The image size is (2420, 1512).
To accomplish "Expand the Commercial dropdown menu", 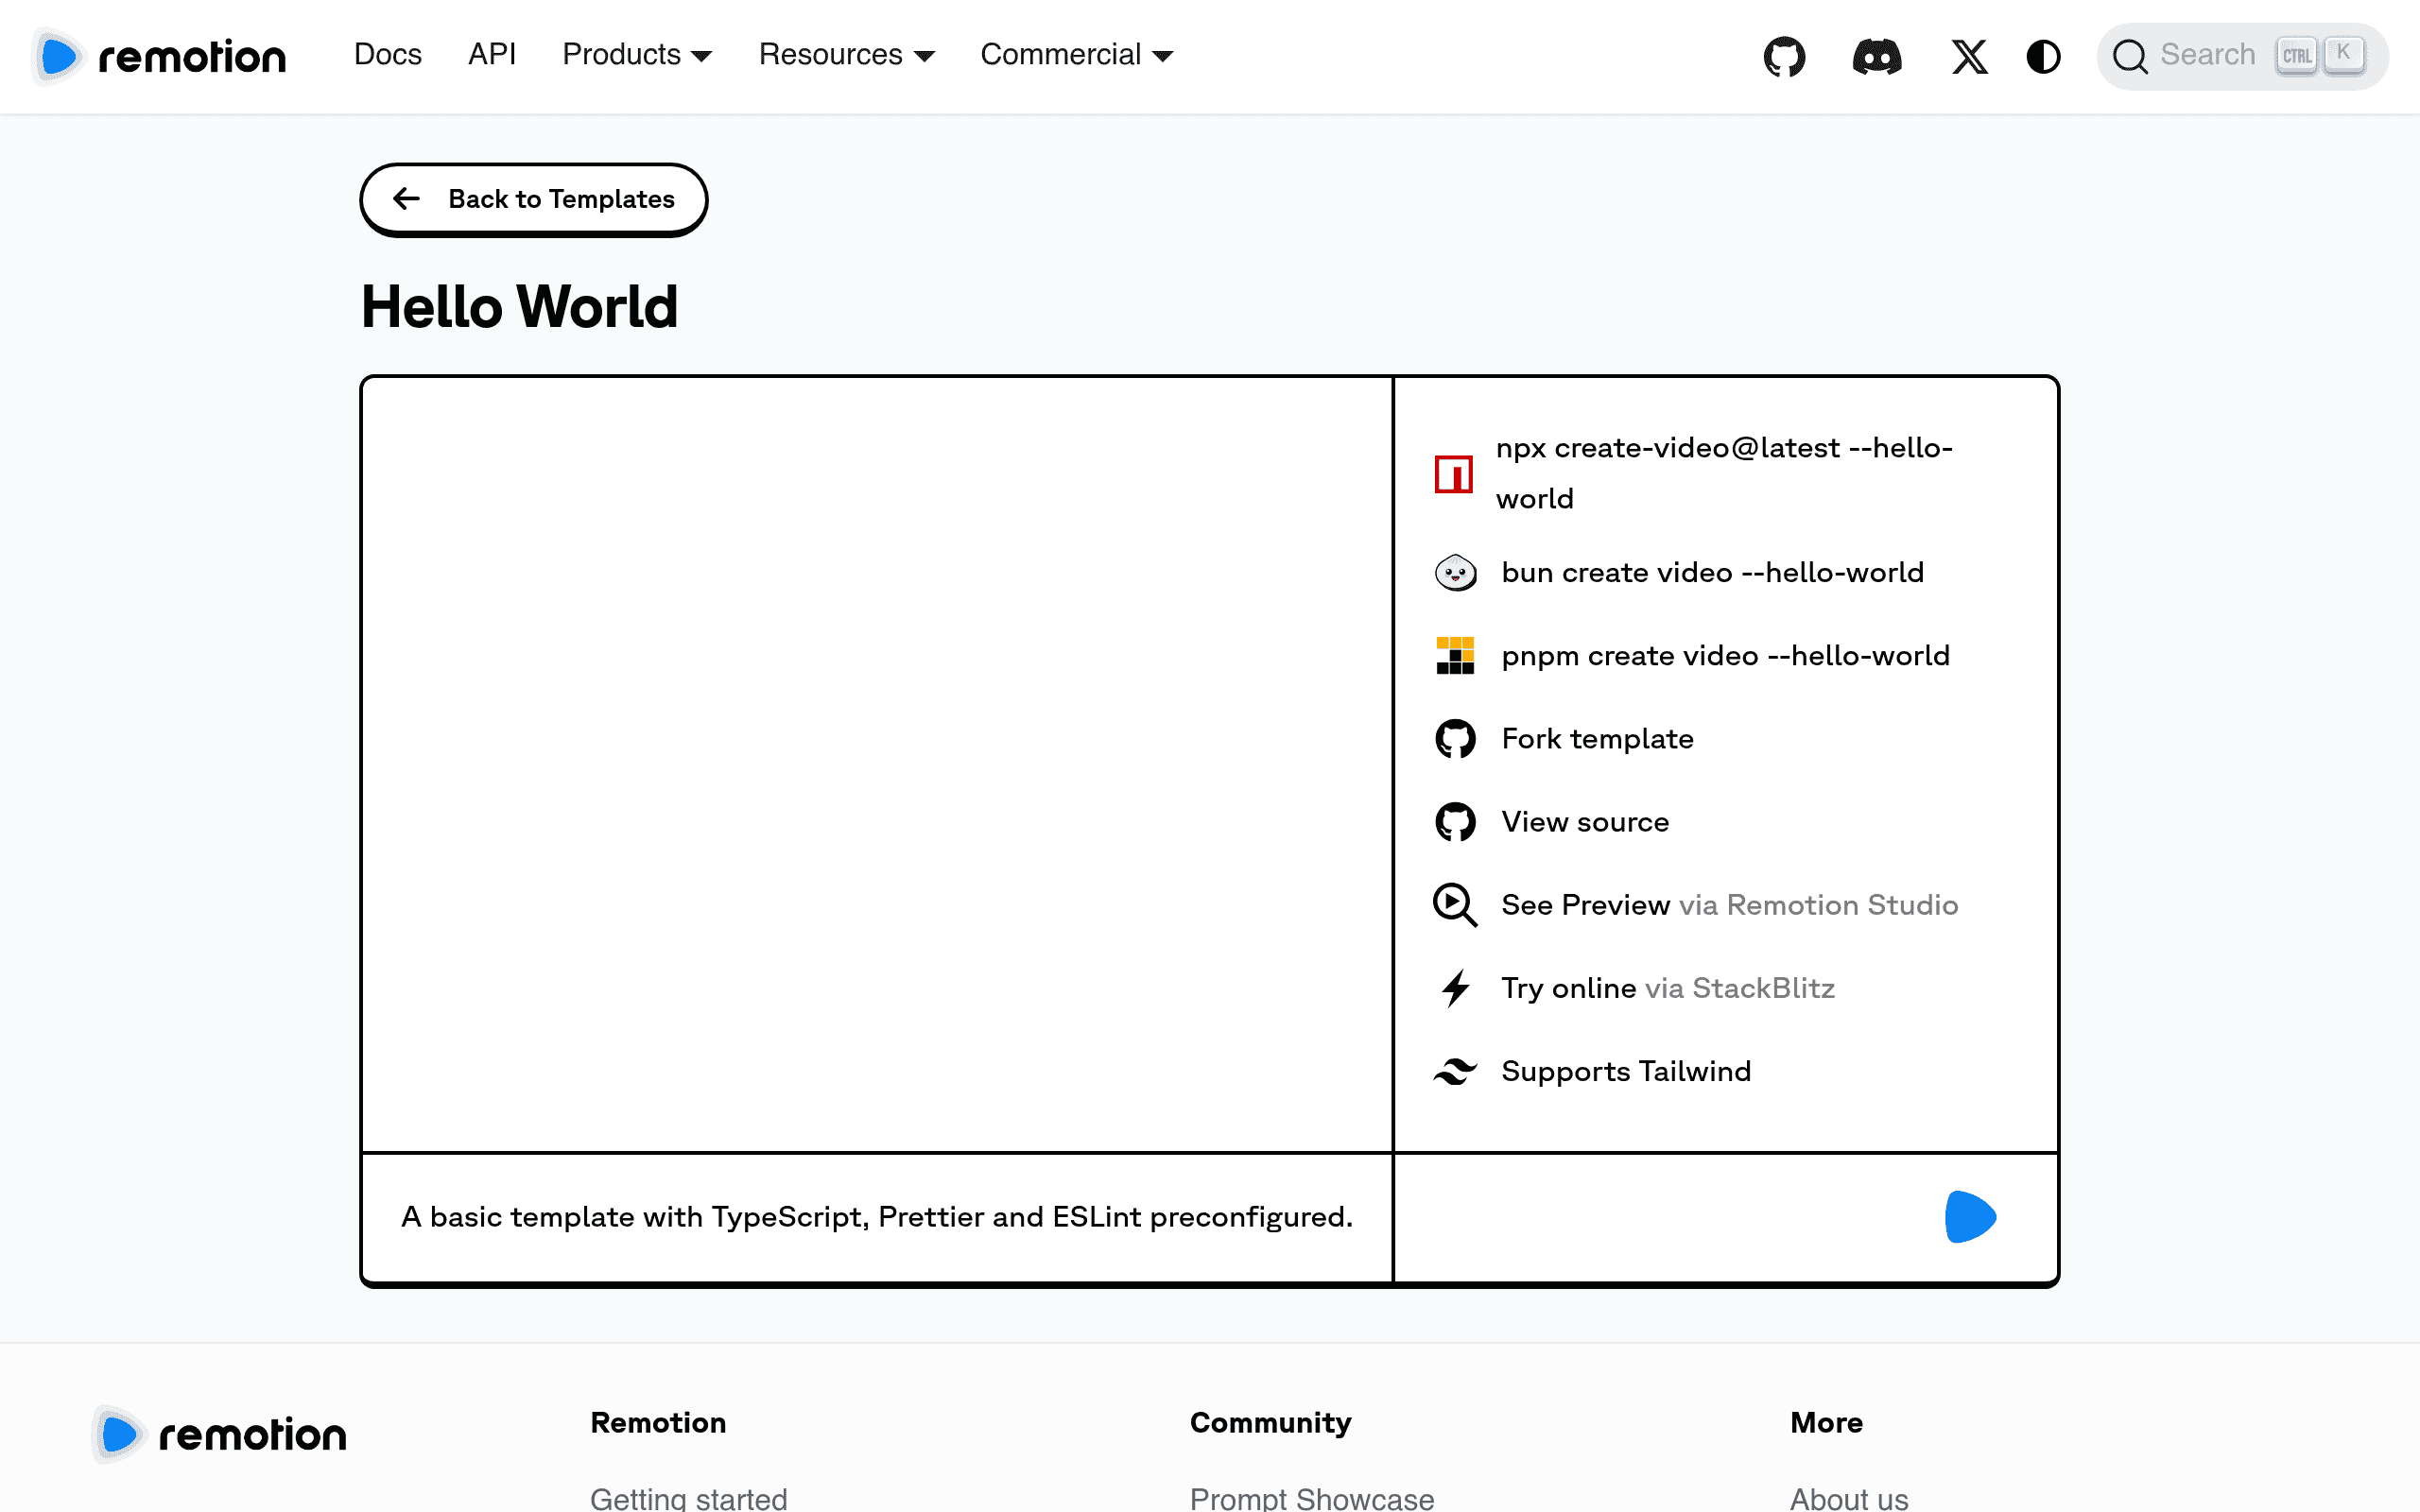I will pyautogui.click(x=1076, y=55).
